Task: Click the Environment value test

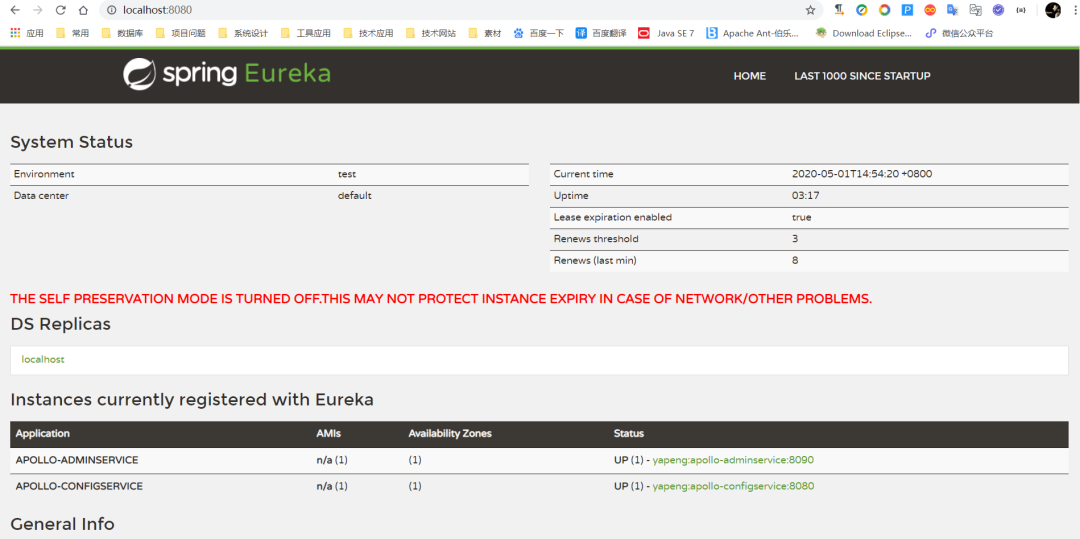Action: click(x=346, y=174)
